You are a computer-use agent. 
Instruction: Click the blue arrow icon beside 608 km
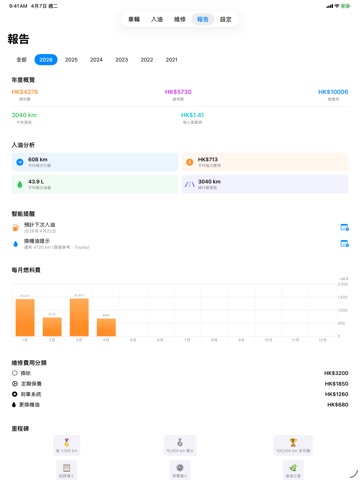pos(20,162)
